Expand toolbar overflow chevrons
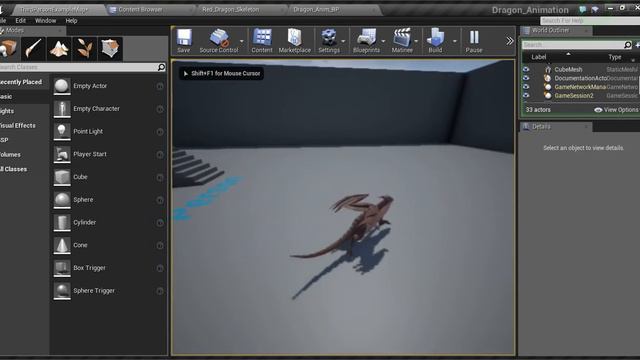640x360 pixels. tap(510, 41)
